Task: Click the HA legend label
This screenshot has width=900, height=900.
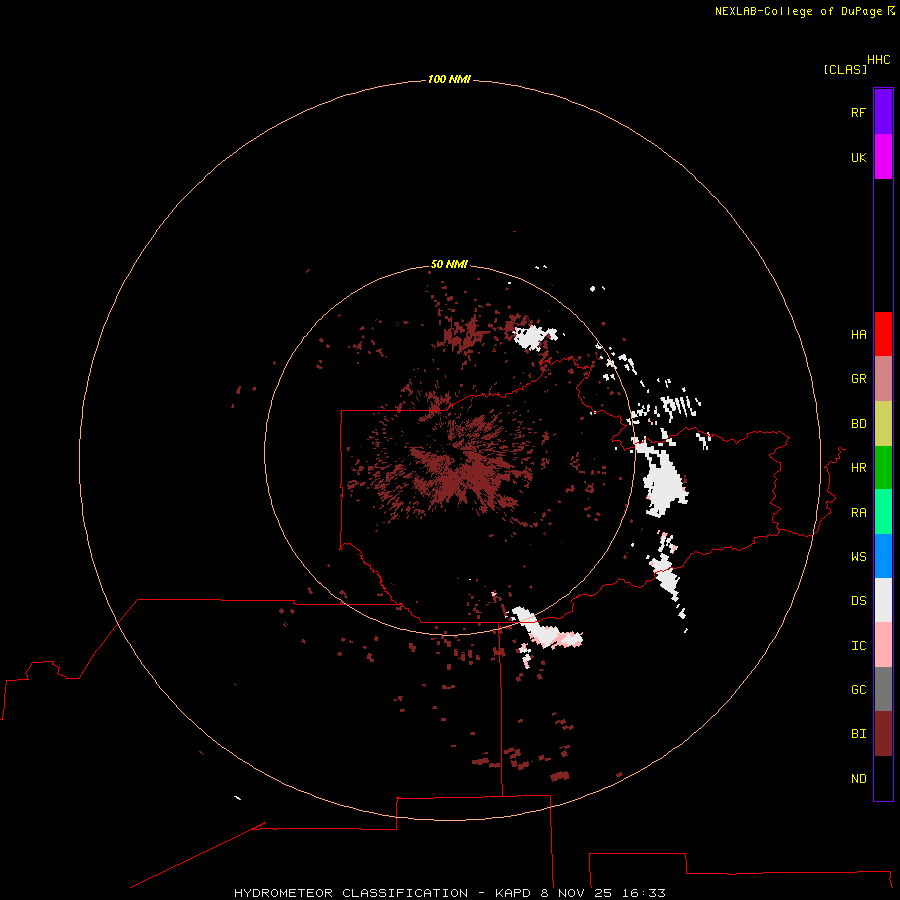Action: 858,334
